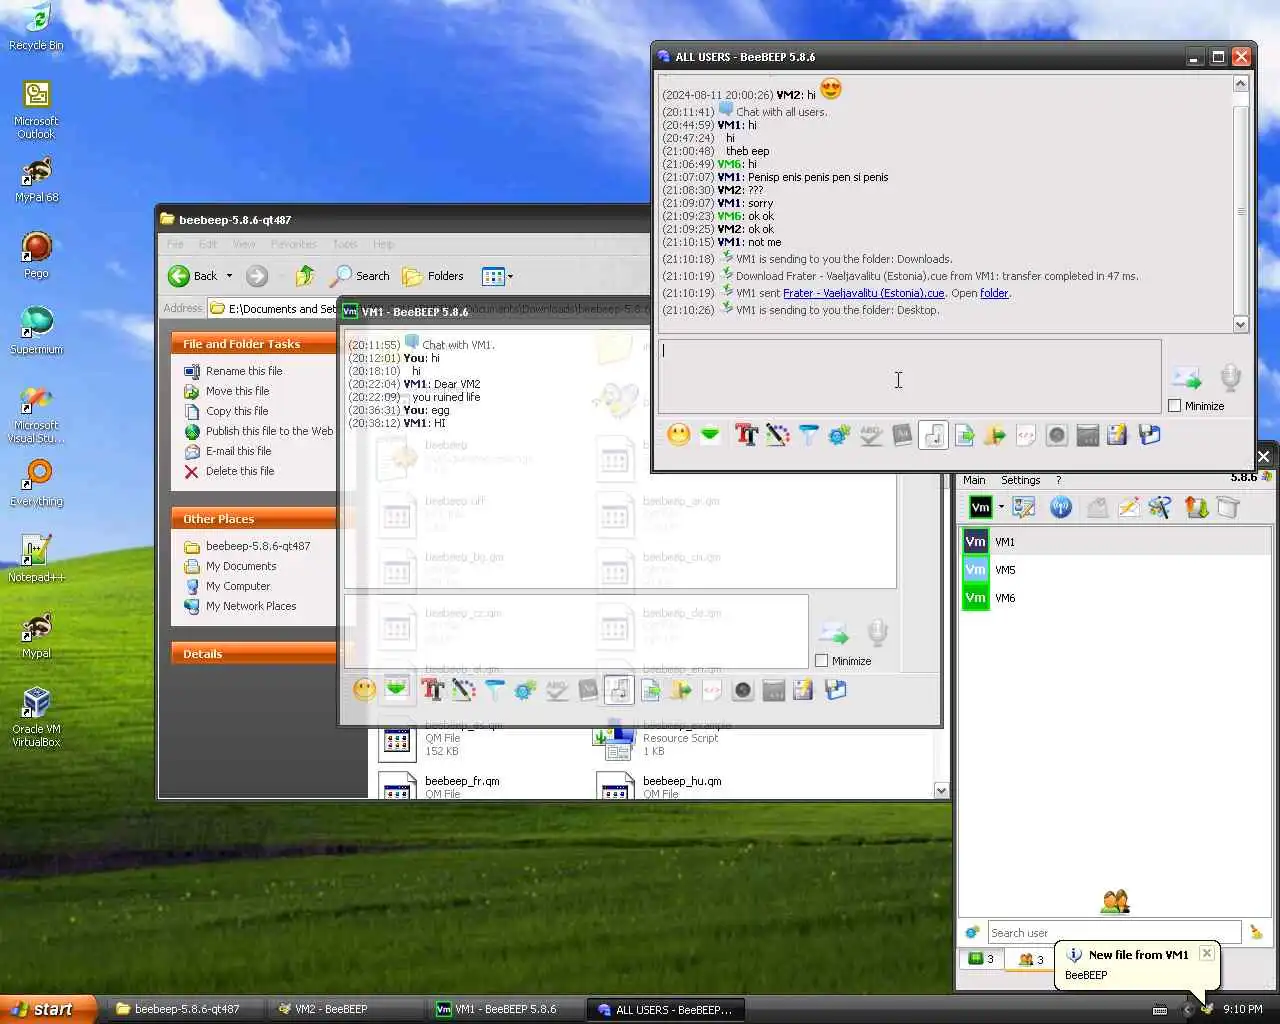1280x1024 pixels.
Task: Click the blue gear settings icon in ALL USERS toolbar
Action: click(839, 434)
